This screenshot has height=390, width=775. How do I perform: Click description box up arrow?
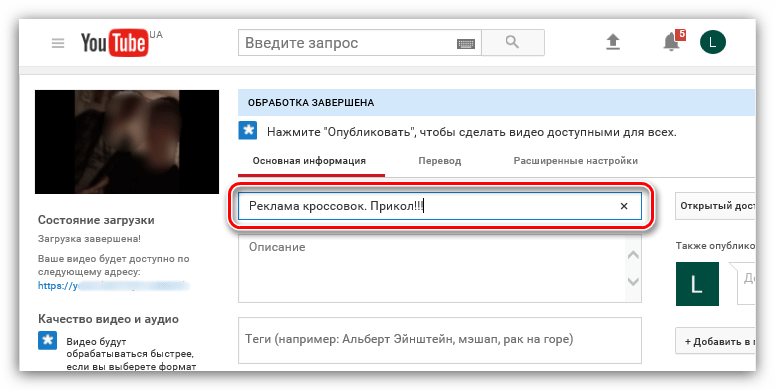633,255
